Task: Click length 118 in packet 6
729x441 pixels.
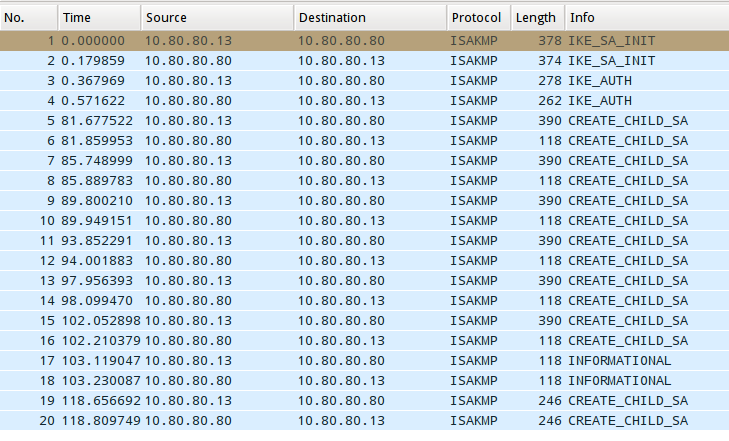Action: pyautogui.click(x=550, y=141)
